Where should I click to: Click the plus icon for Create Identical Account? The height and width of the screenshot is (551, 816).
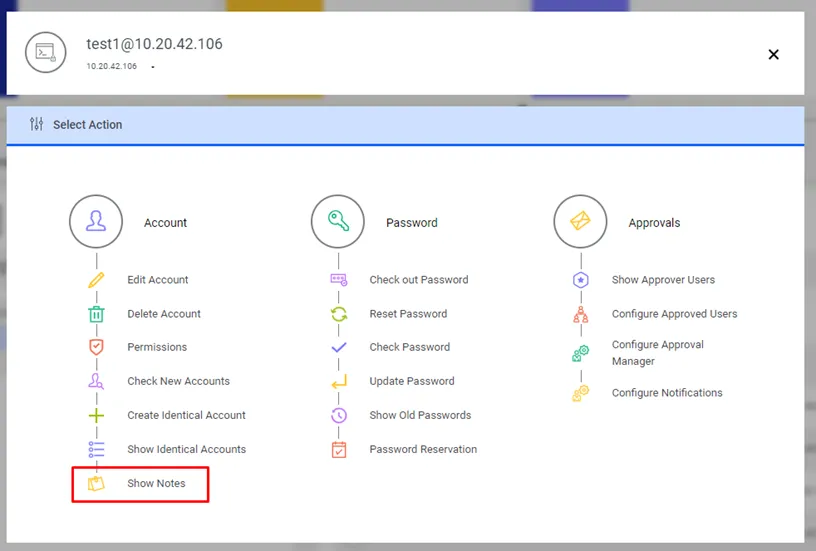click(96, 415)
